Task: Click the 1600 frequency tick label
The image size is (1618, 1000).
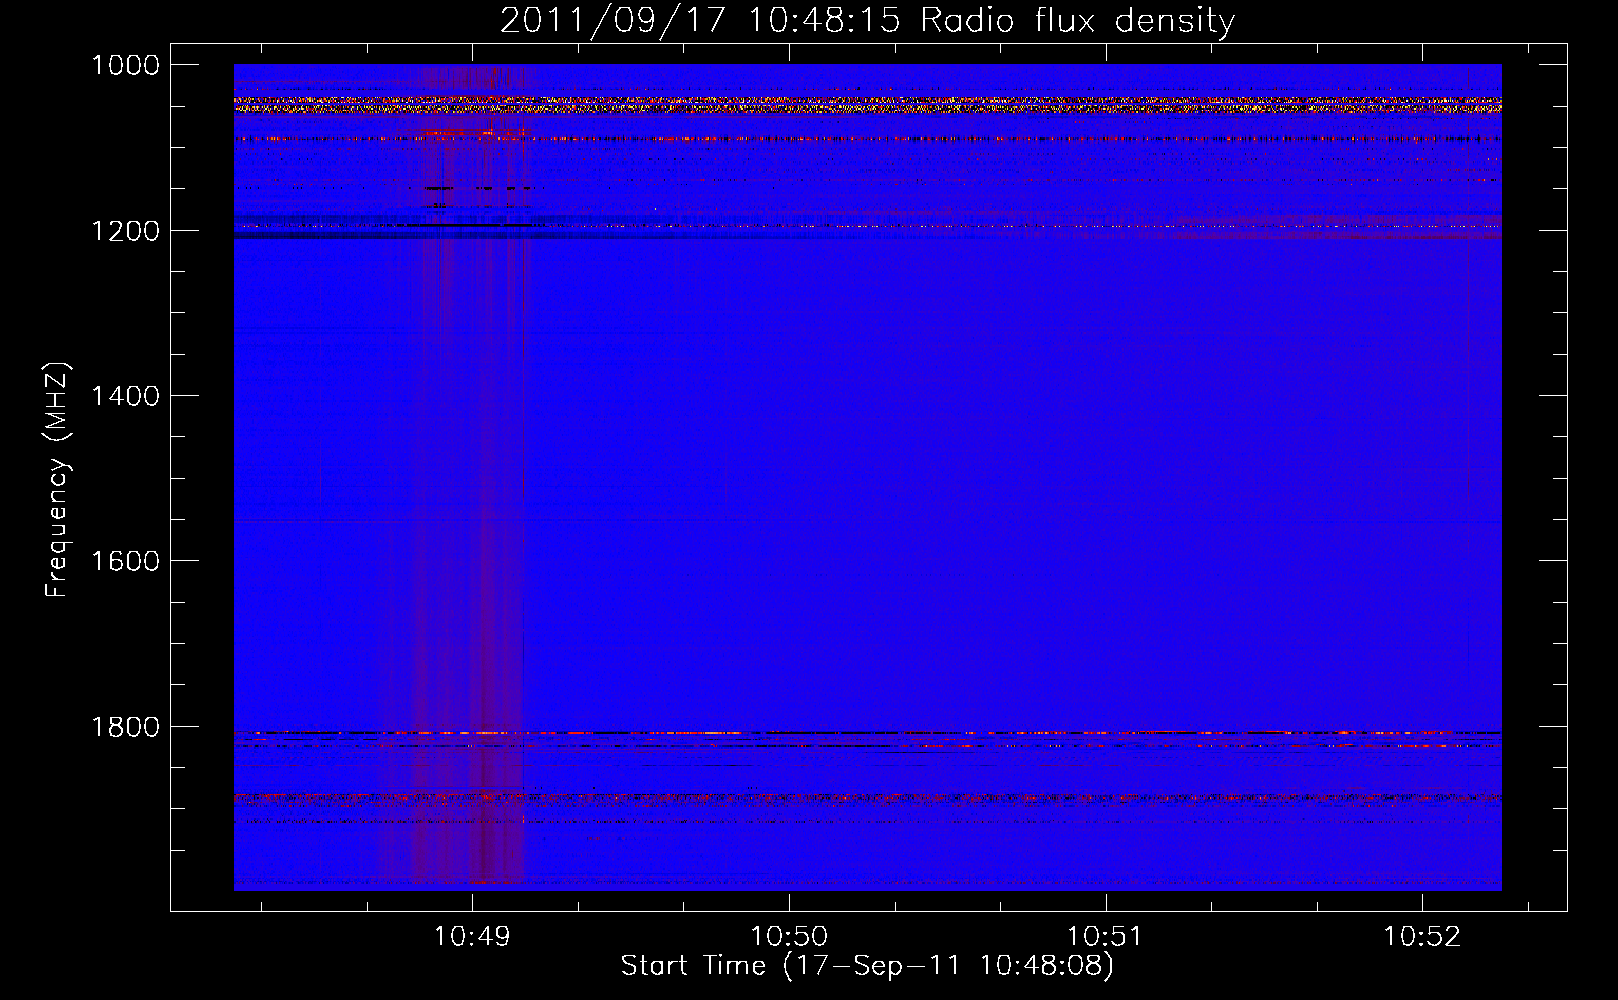Action: point(125,561)
